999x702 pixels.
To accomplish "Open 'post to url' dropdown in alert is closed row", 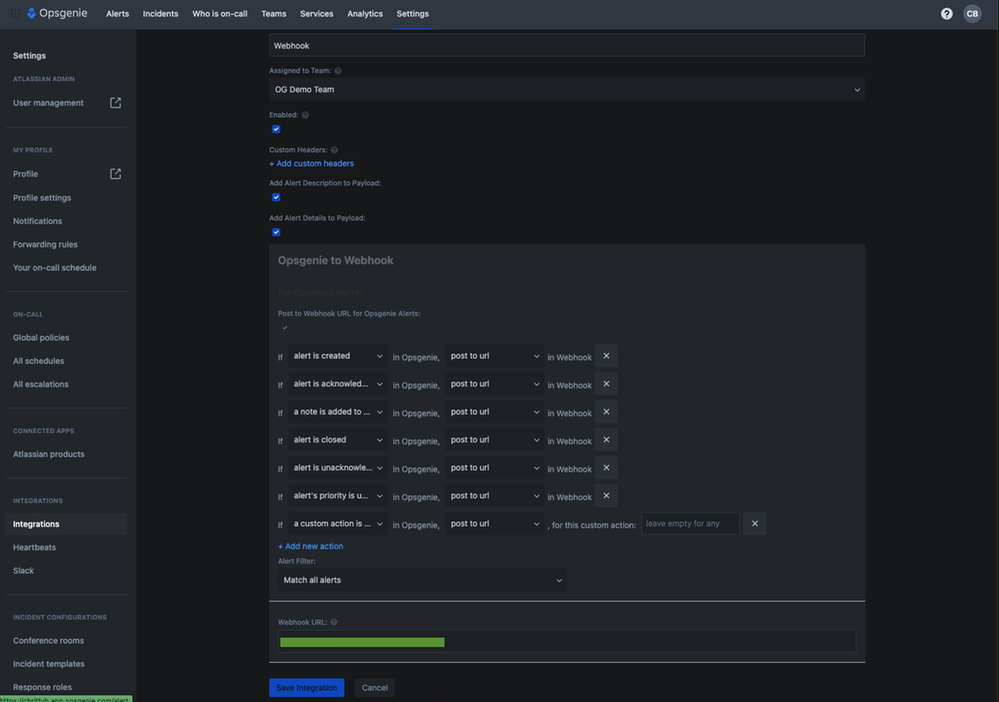I will [494, 440].
